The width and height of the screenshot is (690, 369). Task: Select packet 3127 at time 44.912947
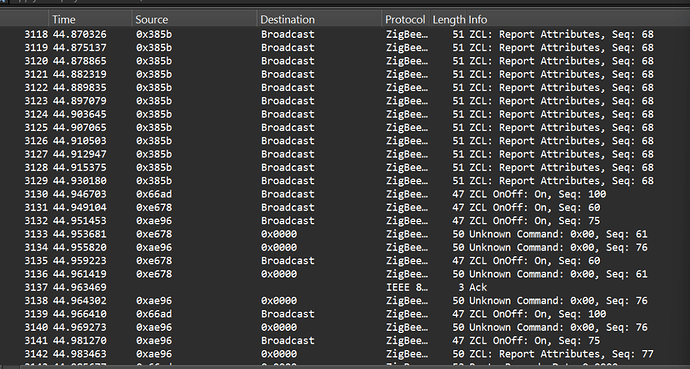(345, 154)
